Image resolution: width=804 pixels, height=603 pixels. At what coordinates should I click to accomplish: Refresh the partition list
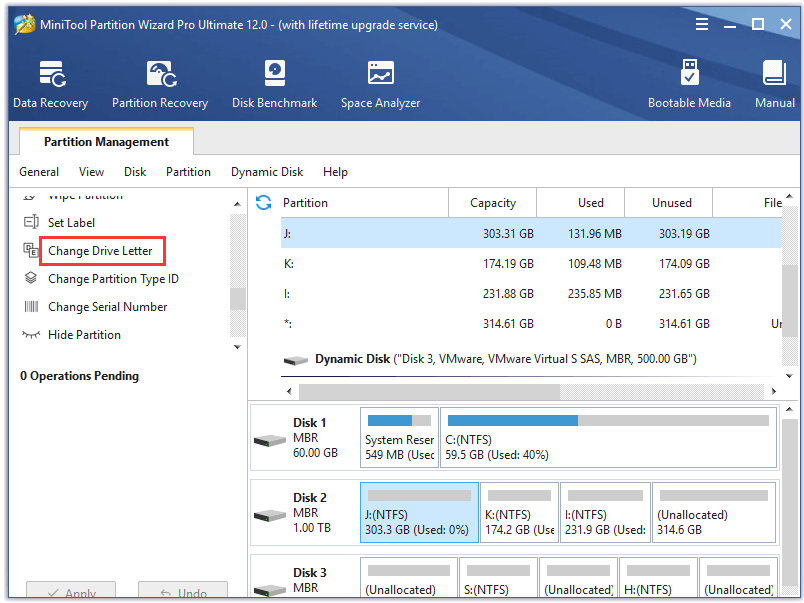[264, 203]
